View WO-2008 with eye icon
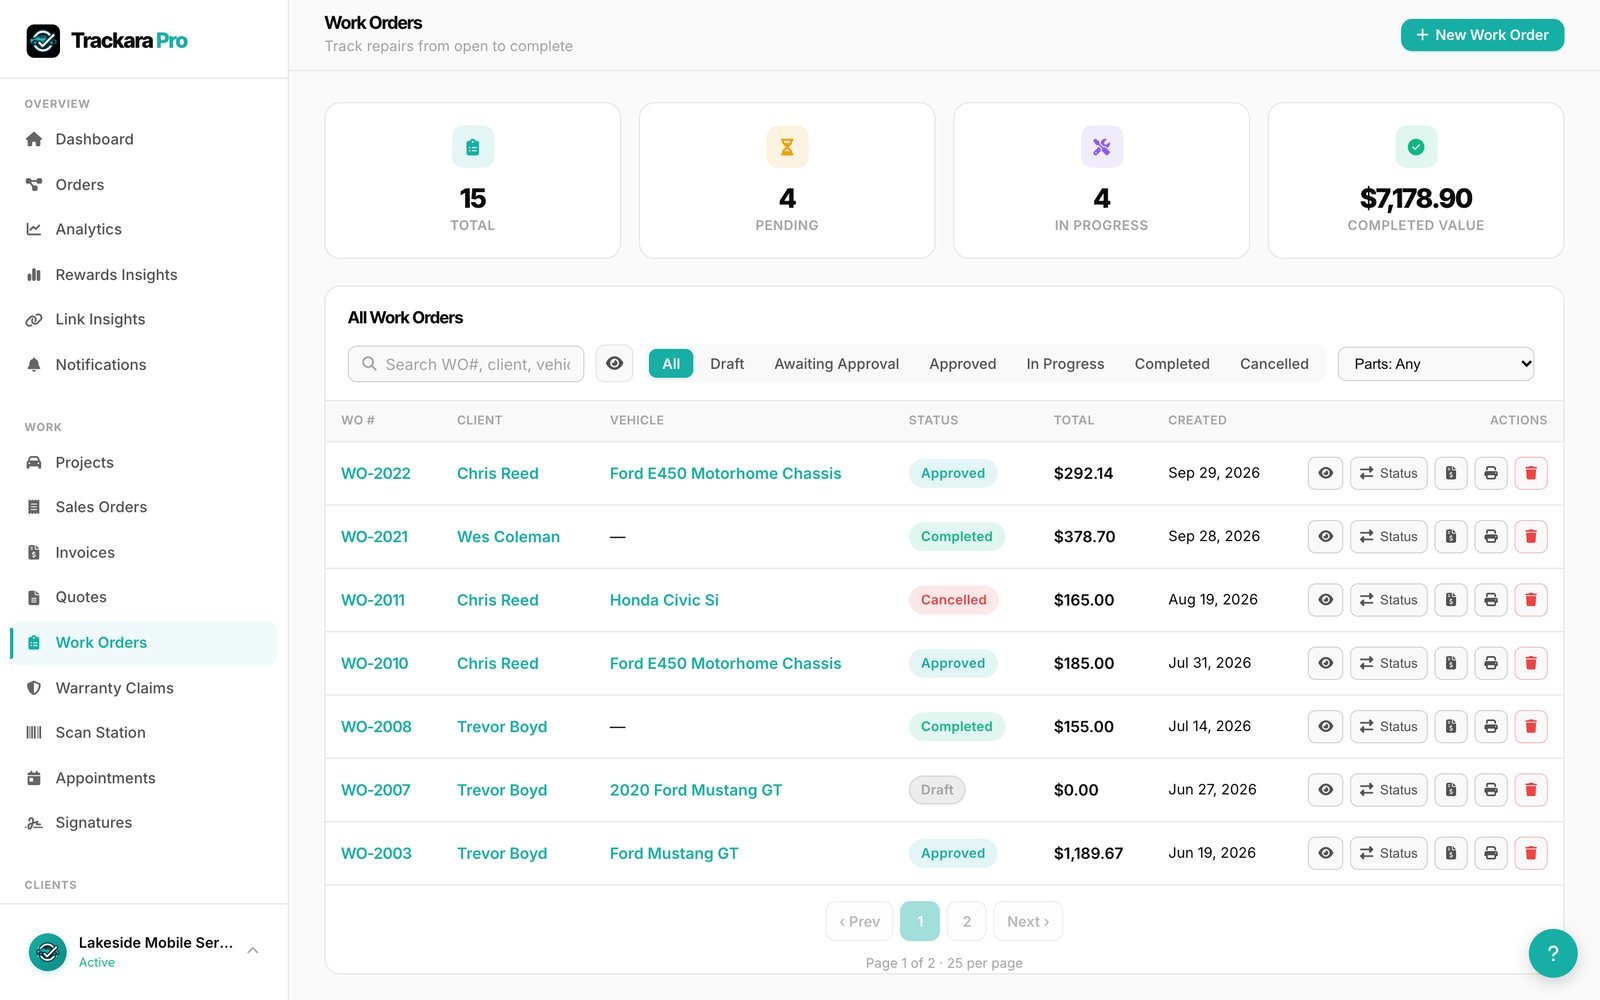1600x1000 pixels. tap(1325, 727)
